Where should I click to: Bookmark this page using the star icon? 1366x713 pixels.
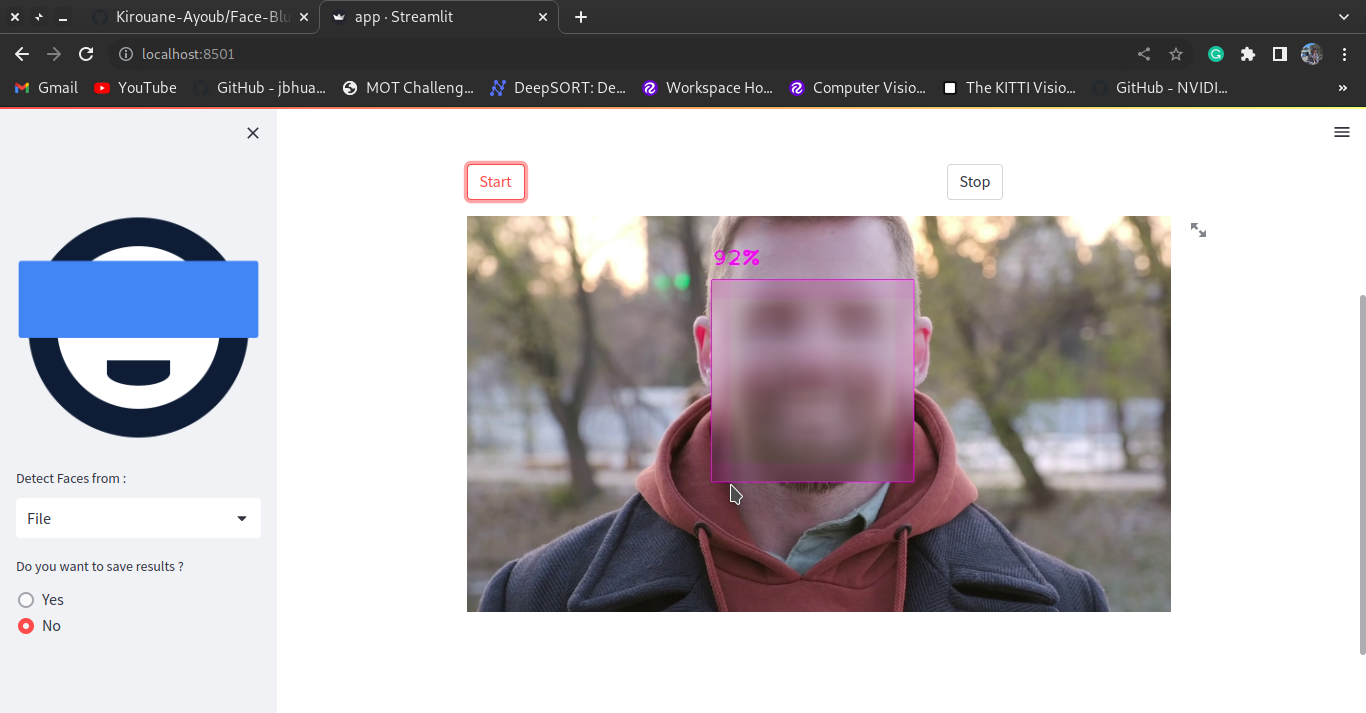click(1175, 54)
